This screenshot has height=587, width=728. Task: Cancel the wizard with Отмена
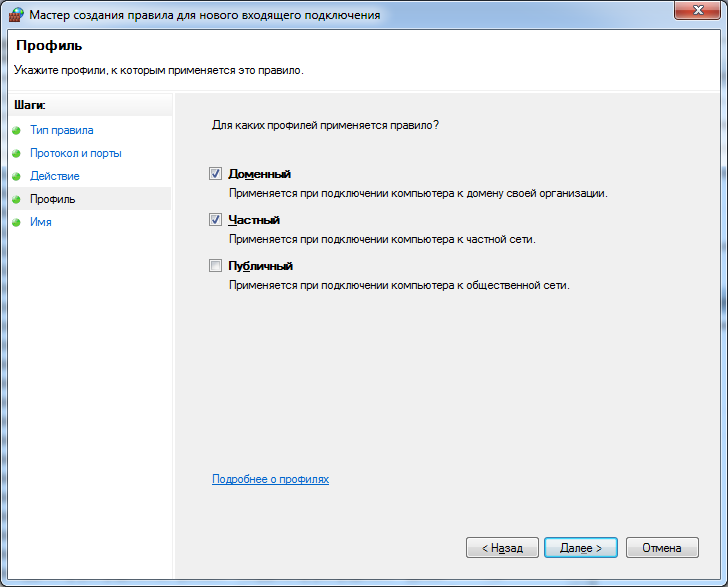[662, 548]
